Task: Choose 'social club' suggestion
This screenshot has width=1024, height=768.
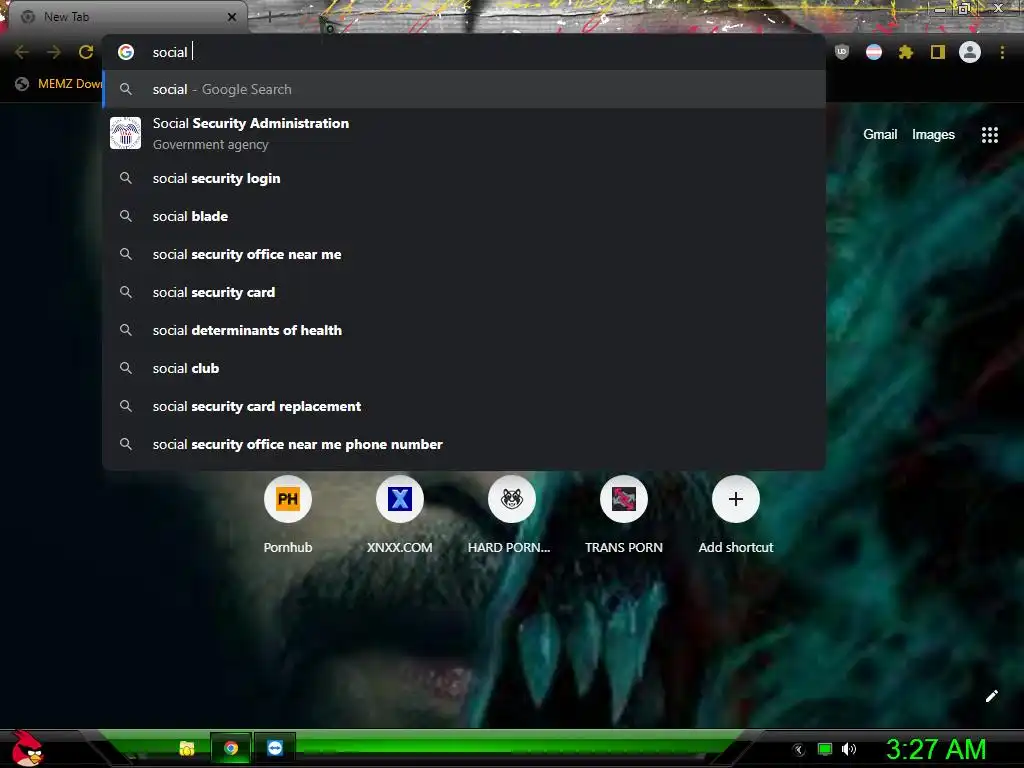Action: tap(464, 368)
